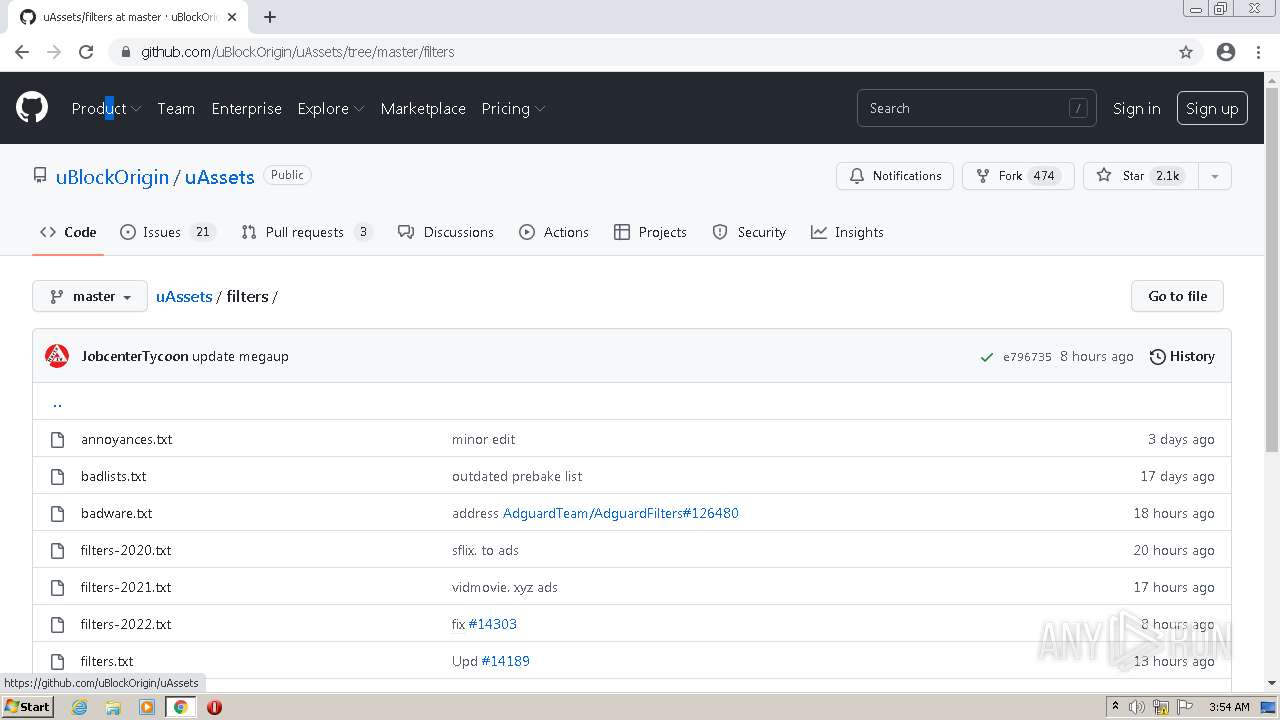1280x720 pixels.
Task: Close the uAssets browser tab
Action: click(x=231, y=17)
